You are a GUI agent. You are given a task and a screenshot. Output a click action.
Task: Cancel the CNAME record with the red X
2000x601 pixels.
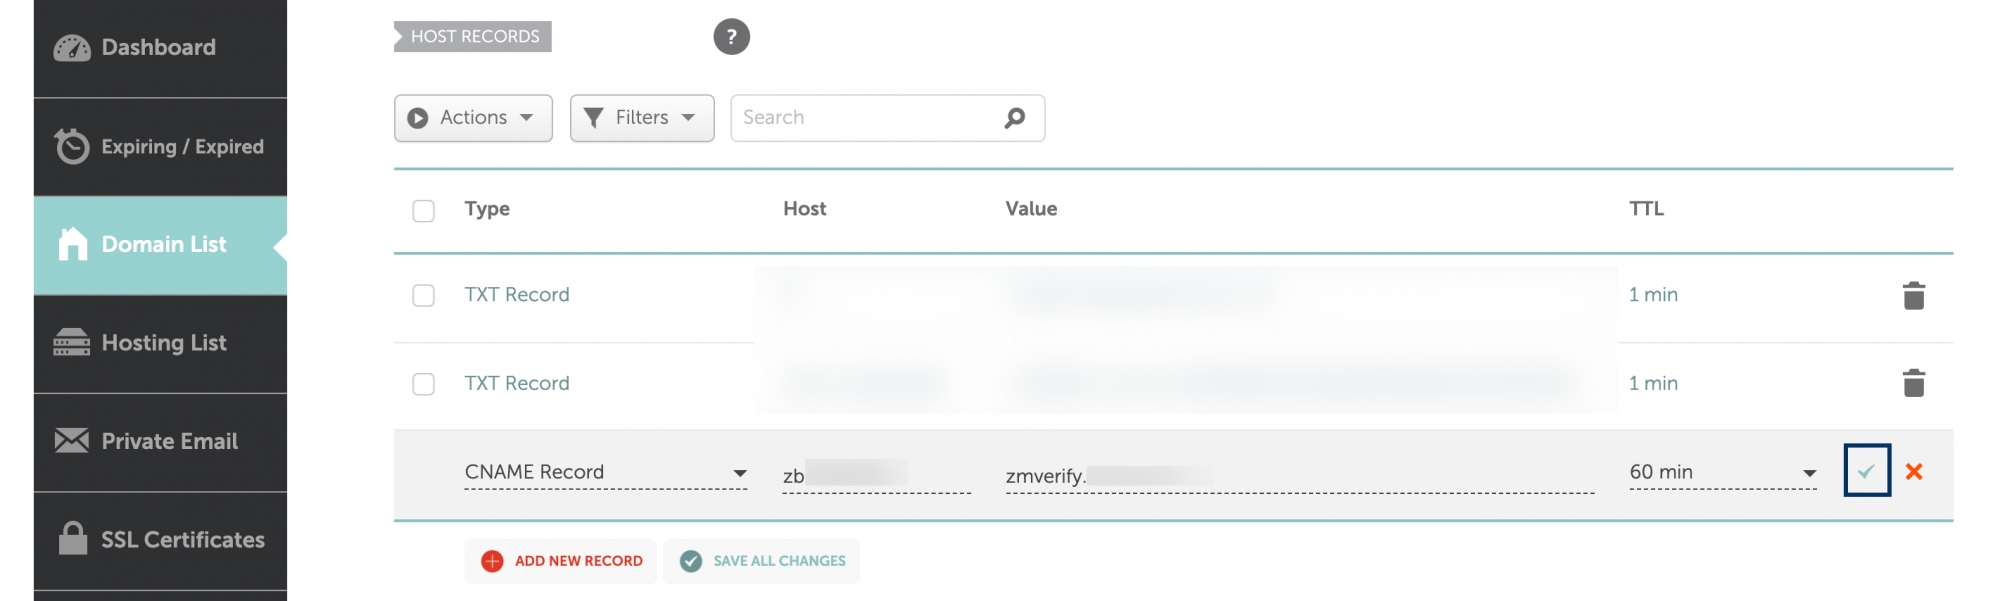(x=1914, y=471)
